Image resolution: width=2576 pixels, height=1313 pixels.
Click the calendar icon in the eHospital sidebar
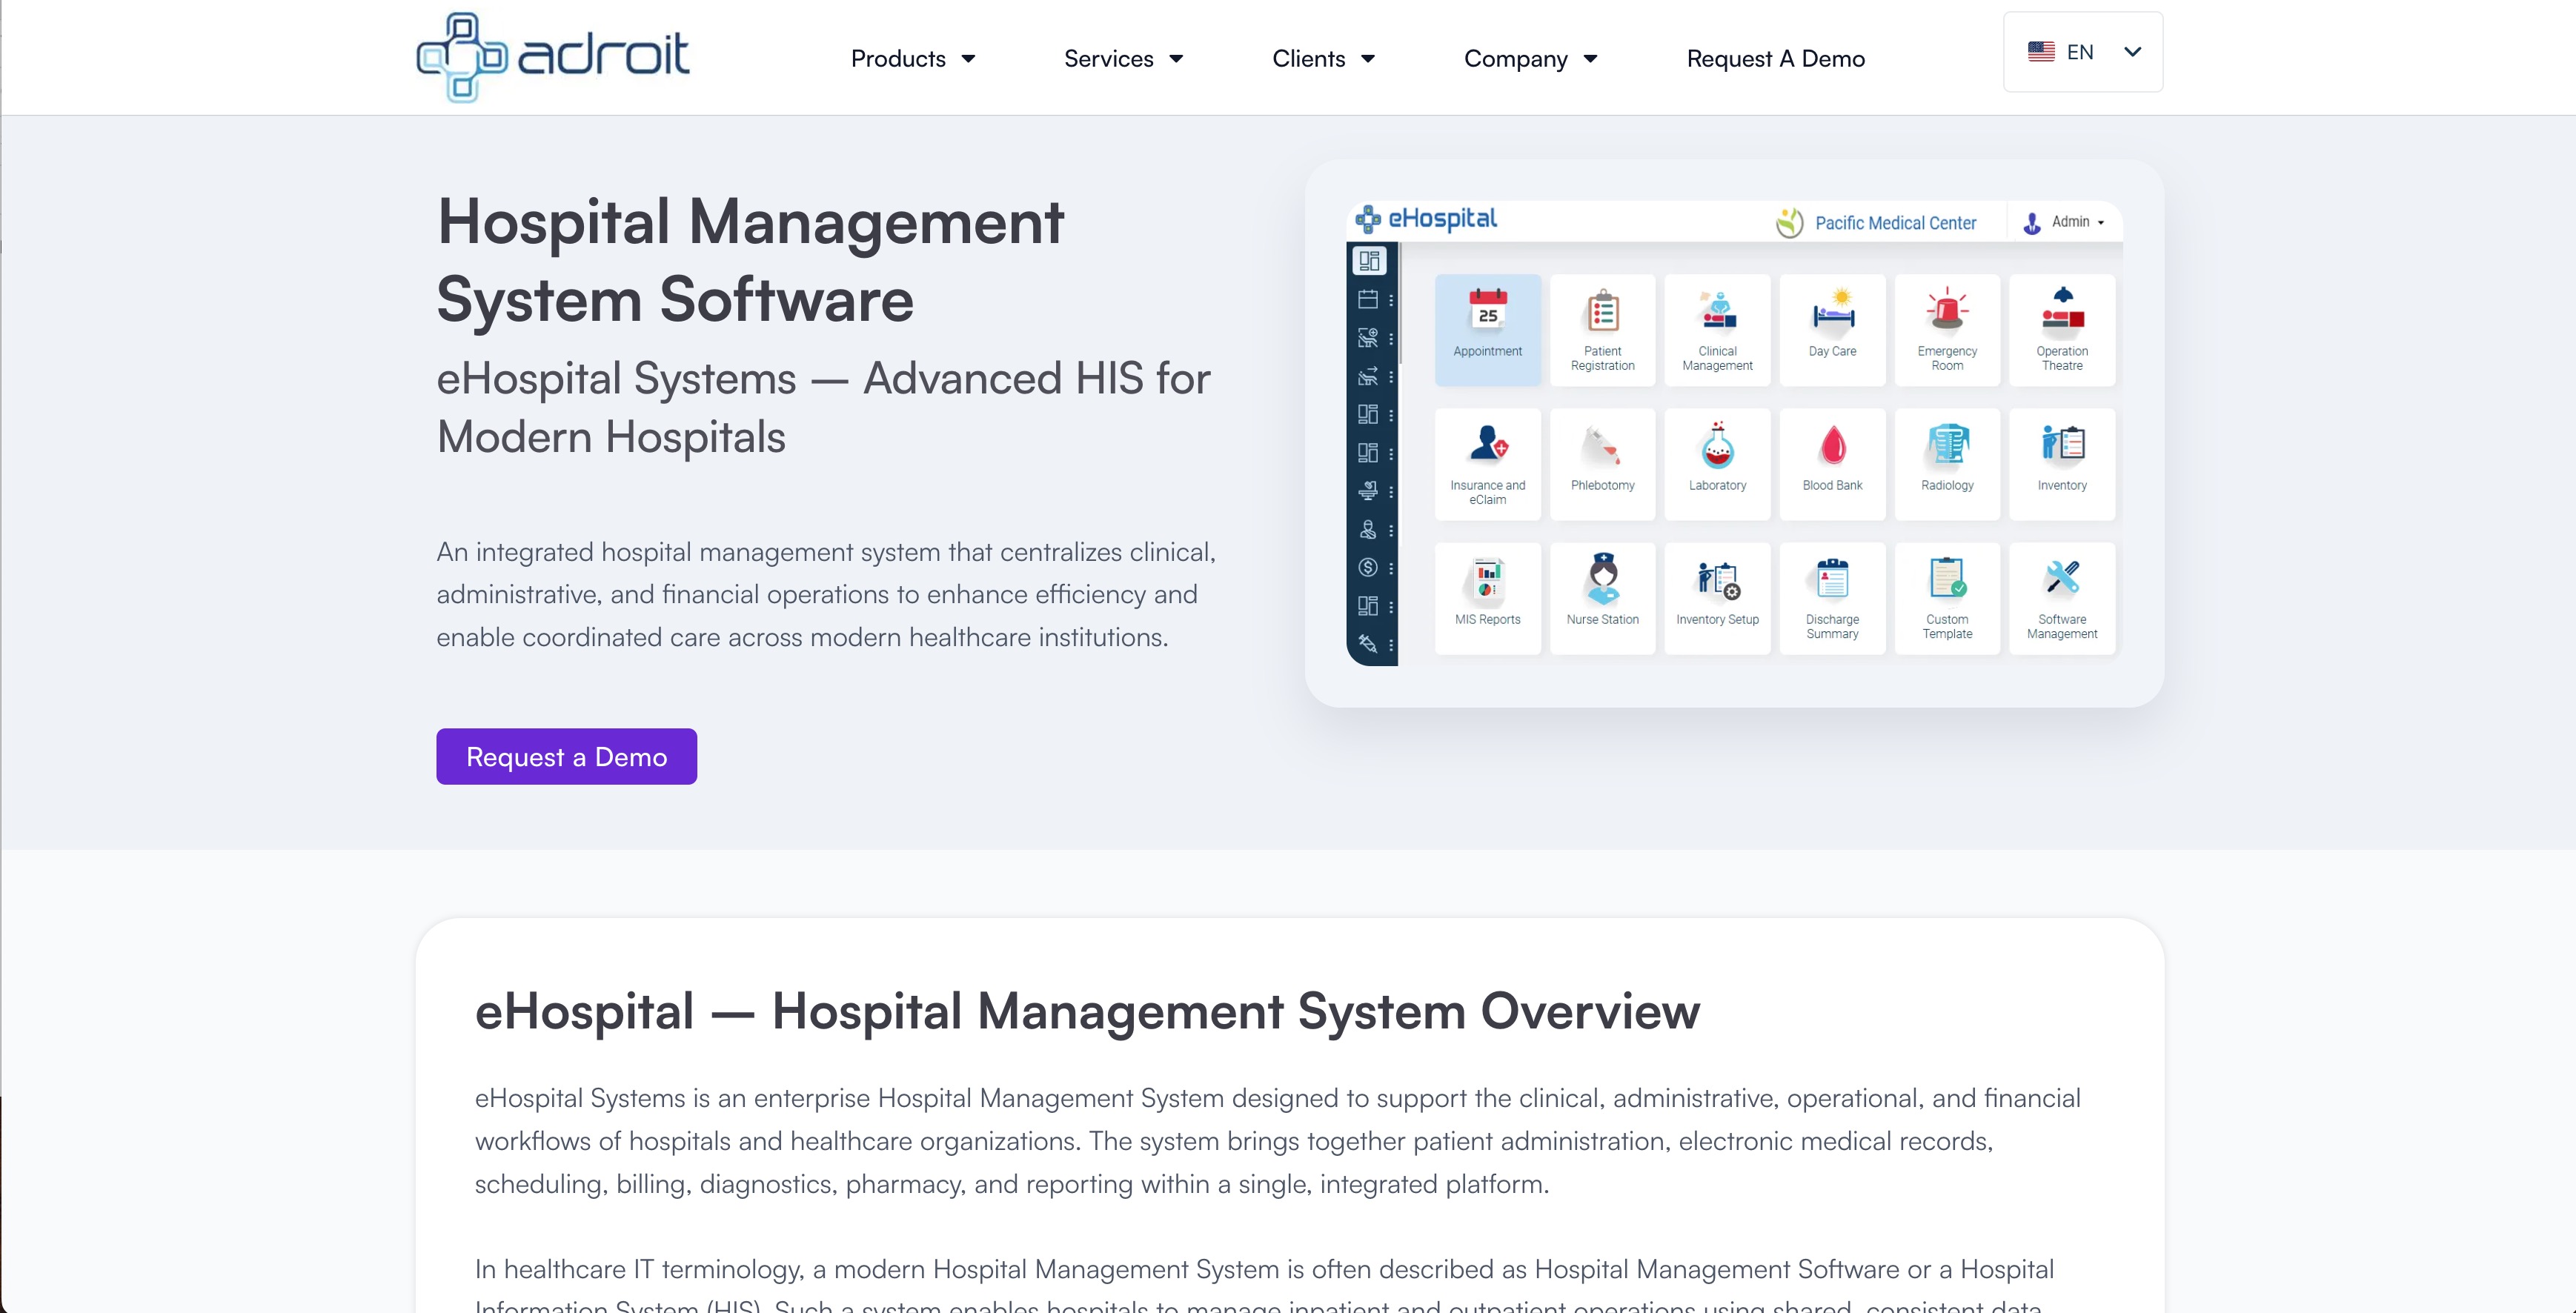1368,299
